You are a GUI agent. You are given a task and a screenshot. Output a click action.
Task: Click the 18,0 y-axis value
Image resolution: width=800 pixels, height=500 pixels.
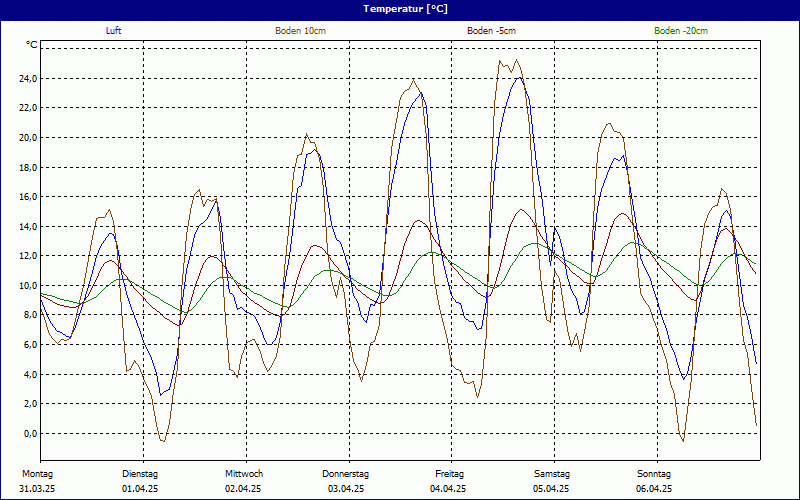[x=29, y=167]
